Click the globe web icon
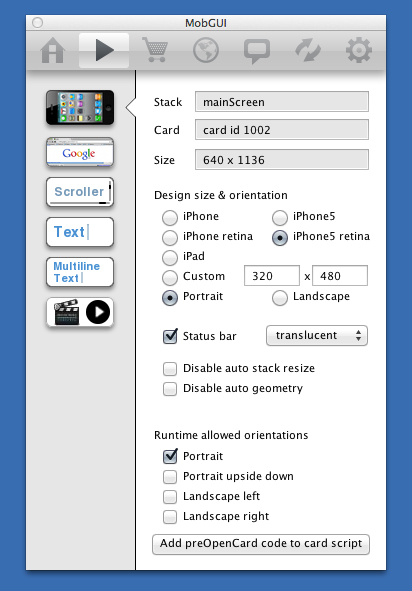Image resolution: width=412 pixels, height=591 pixels. pyautogui.click(x=206, y=50)
